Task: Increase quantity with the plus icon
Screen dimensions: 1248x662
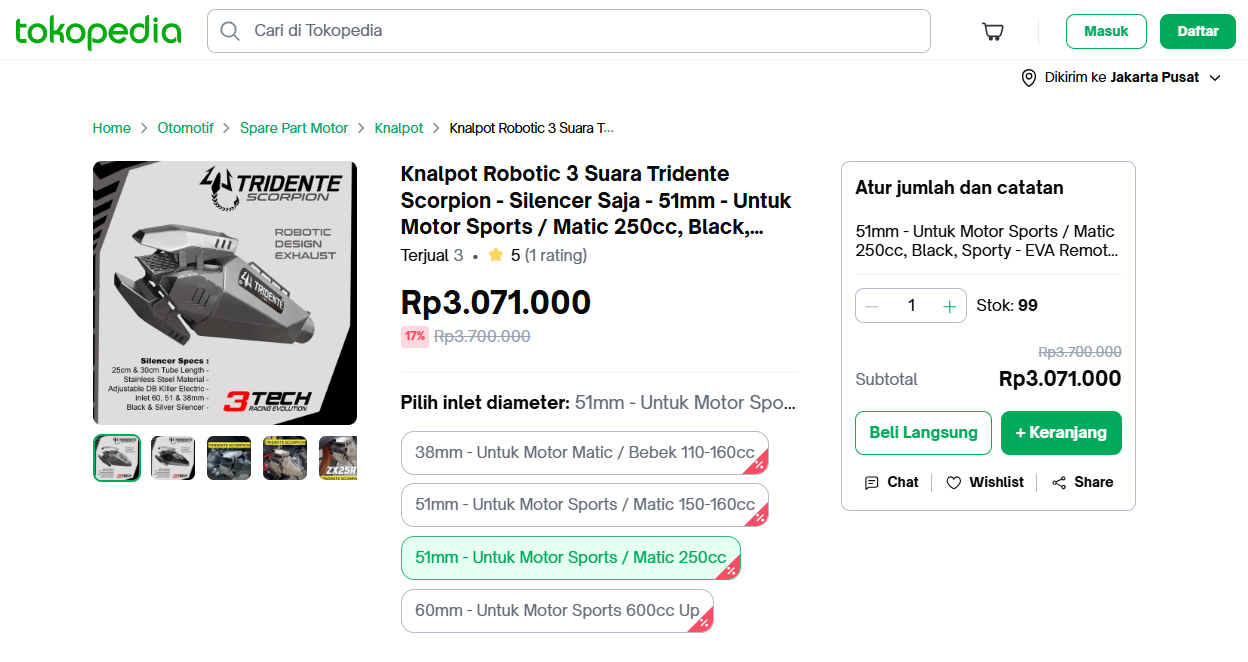Action: pyautogui.click(x=949, y=306)
